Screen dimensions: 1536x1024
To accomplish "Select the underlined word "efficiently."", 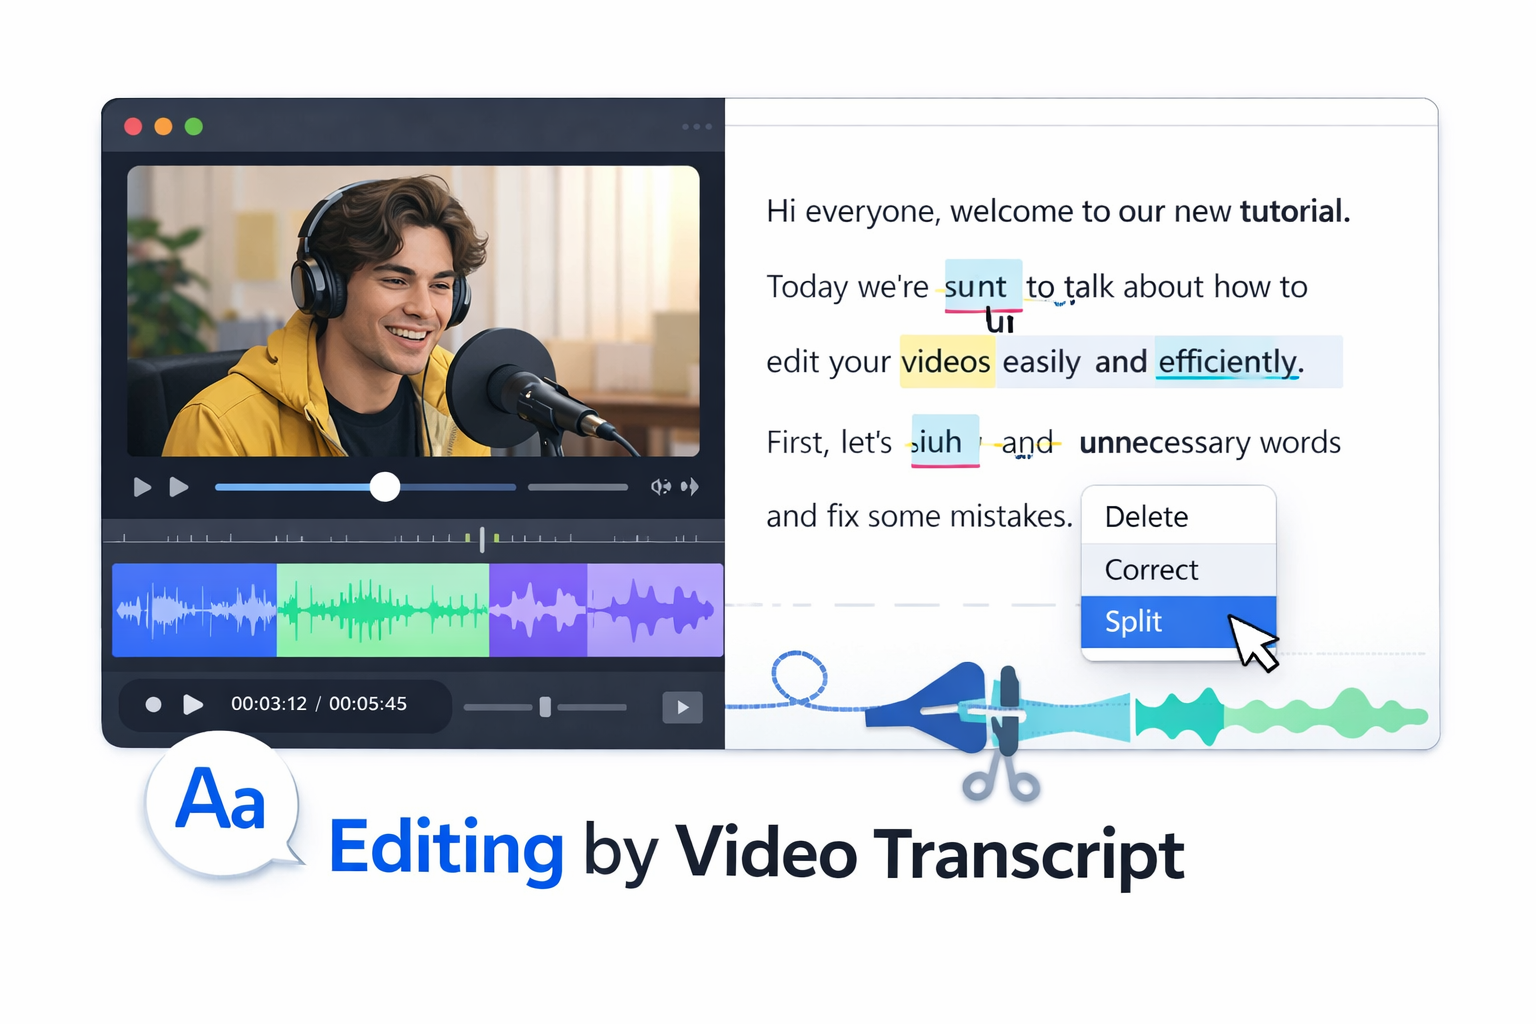I will 1230,361.
